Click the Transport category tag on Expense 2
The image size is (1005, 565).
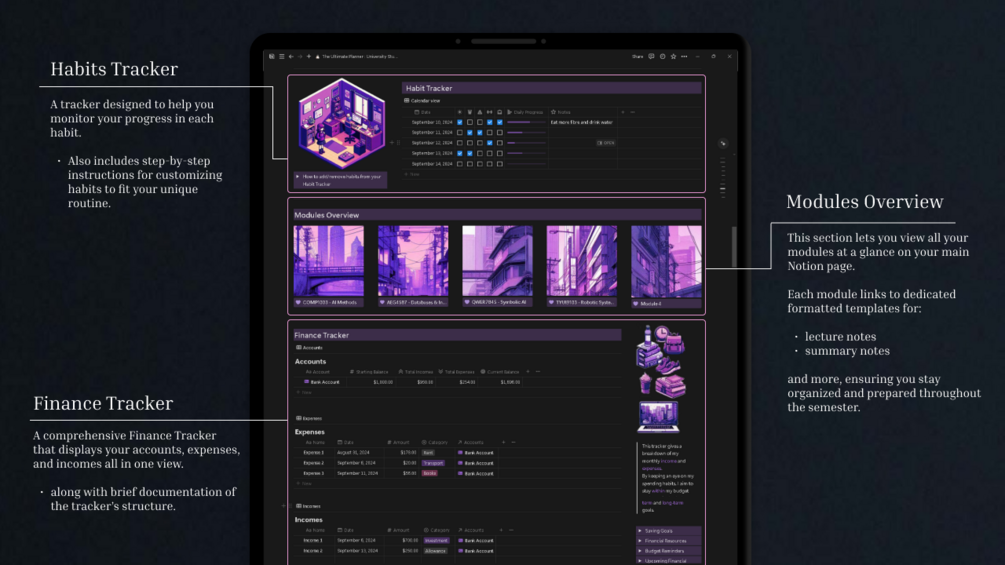(x=433, y=463)
